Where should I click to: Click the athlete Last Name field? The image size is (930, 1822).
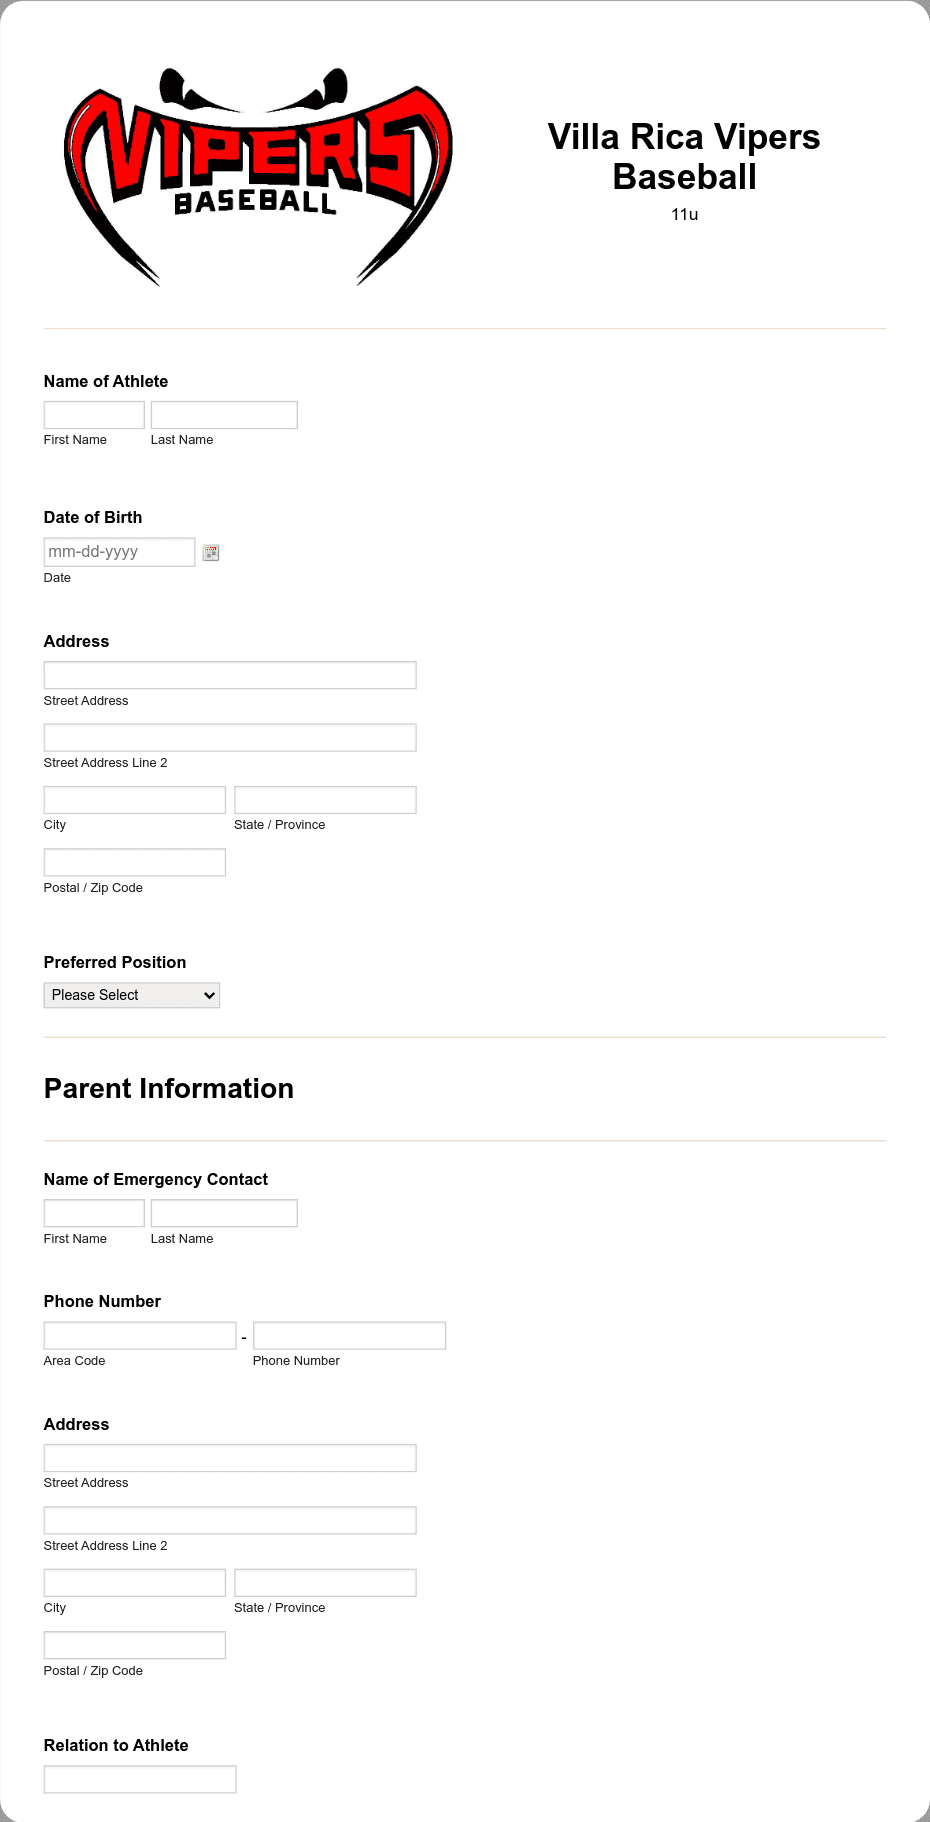tap(223, 414)
